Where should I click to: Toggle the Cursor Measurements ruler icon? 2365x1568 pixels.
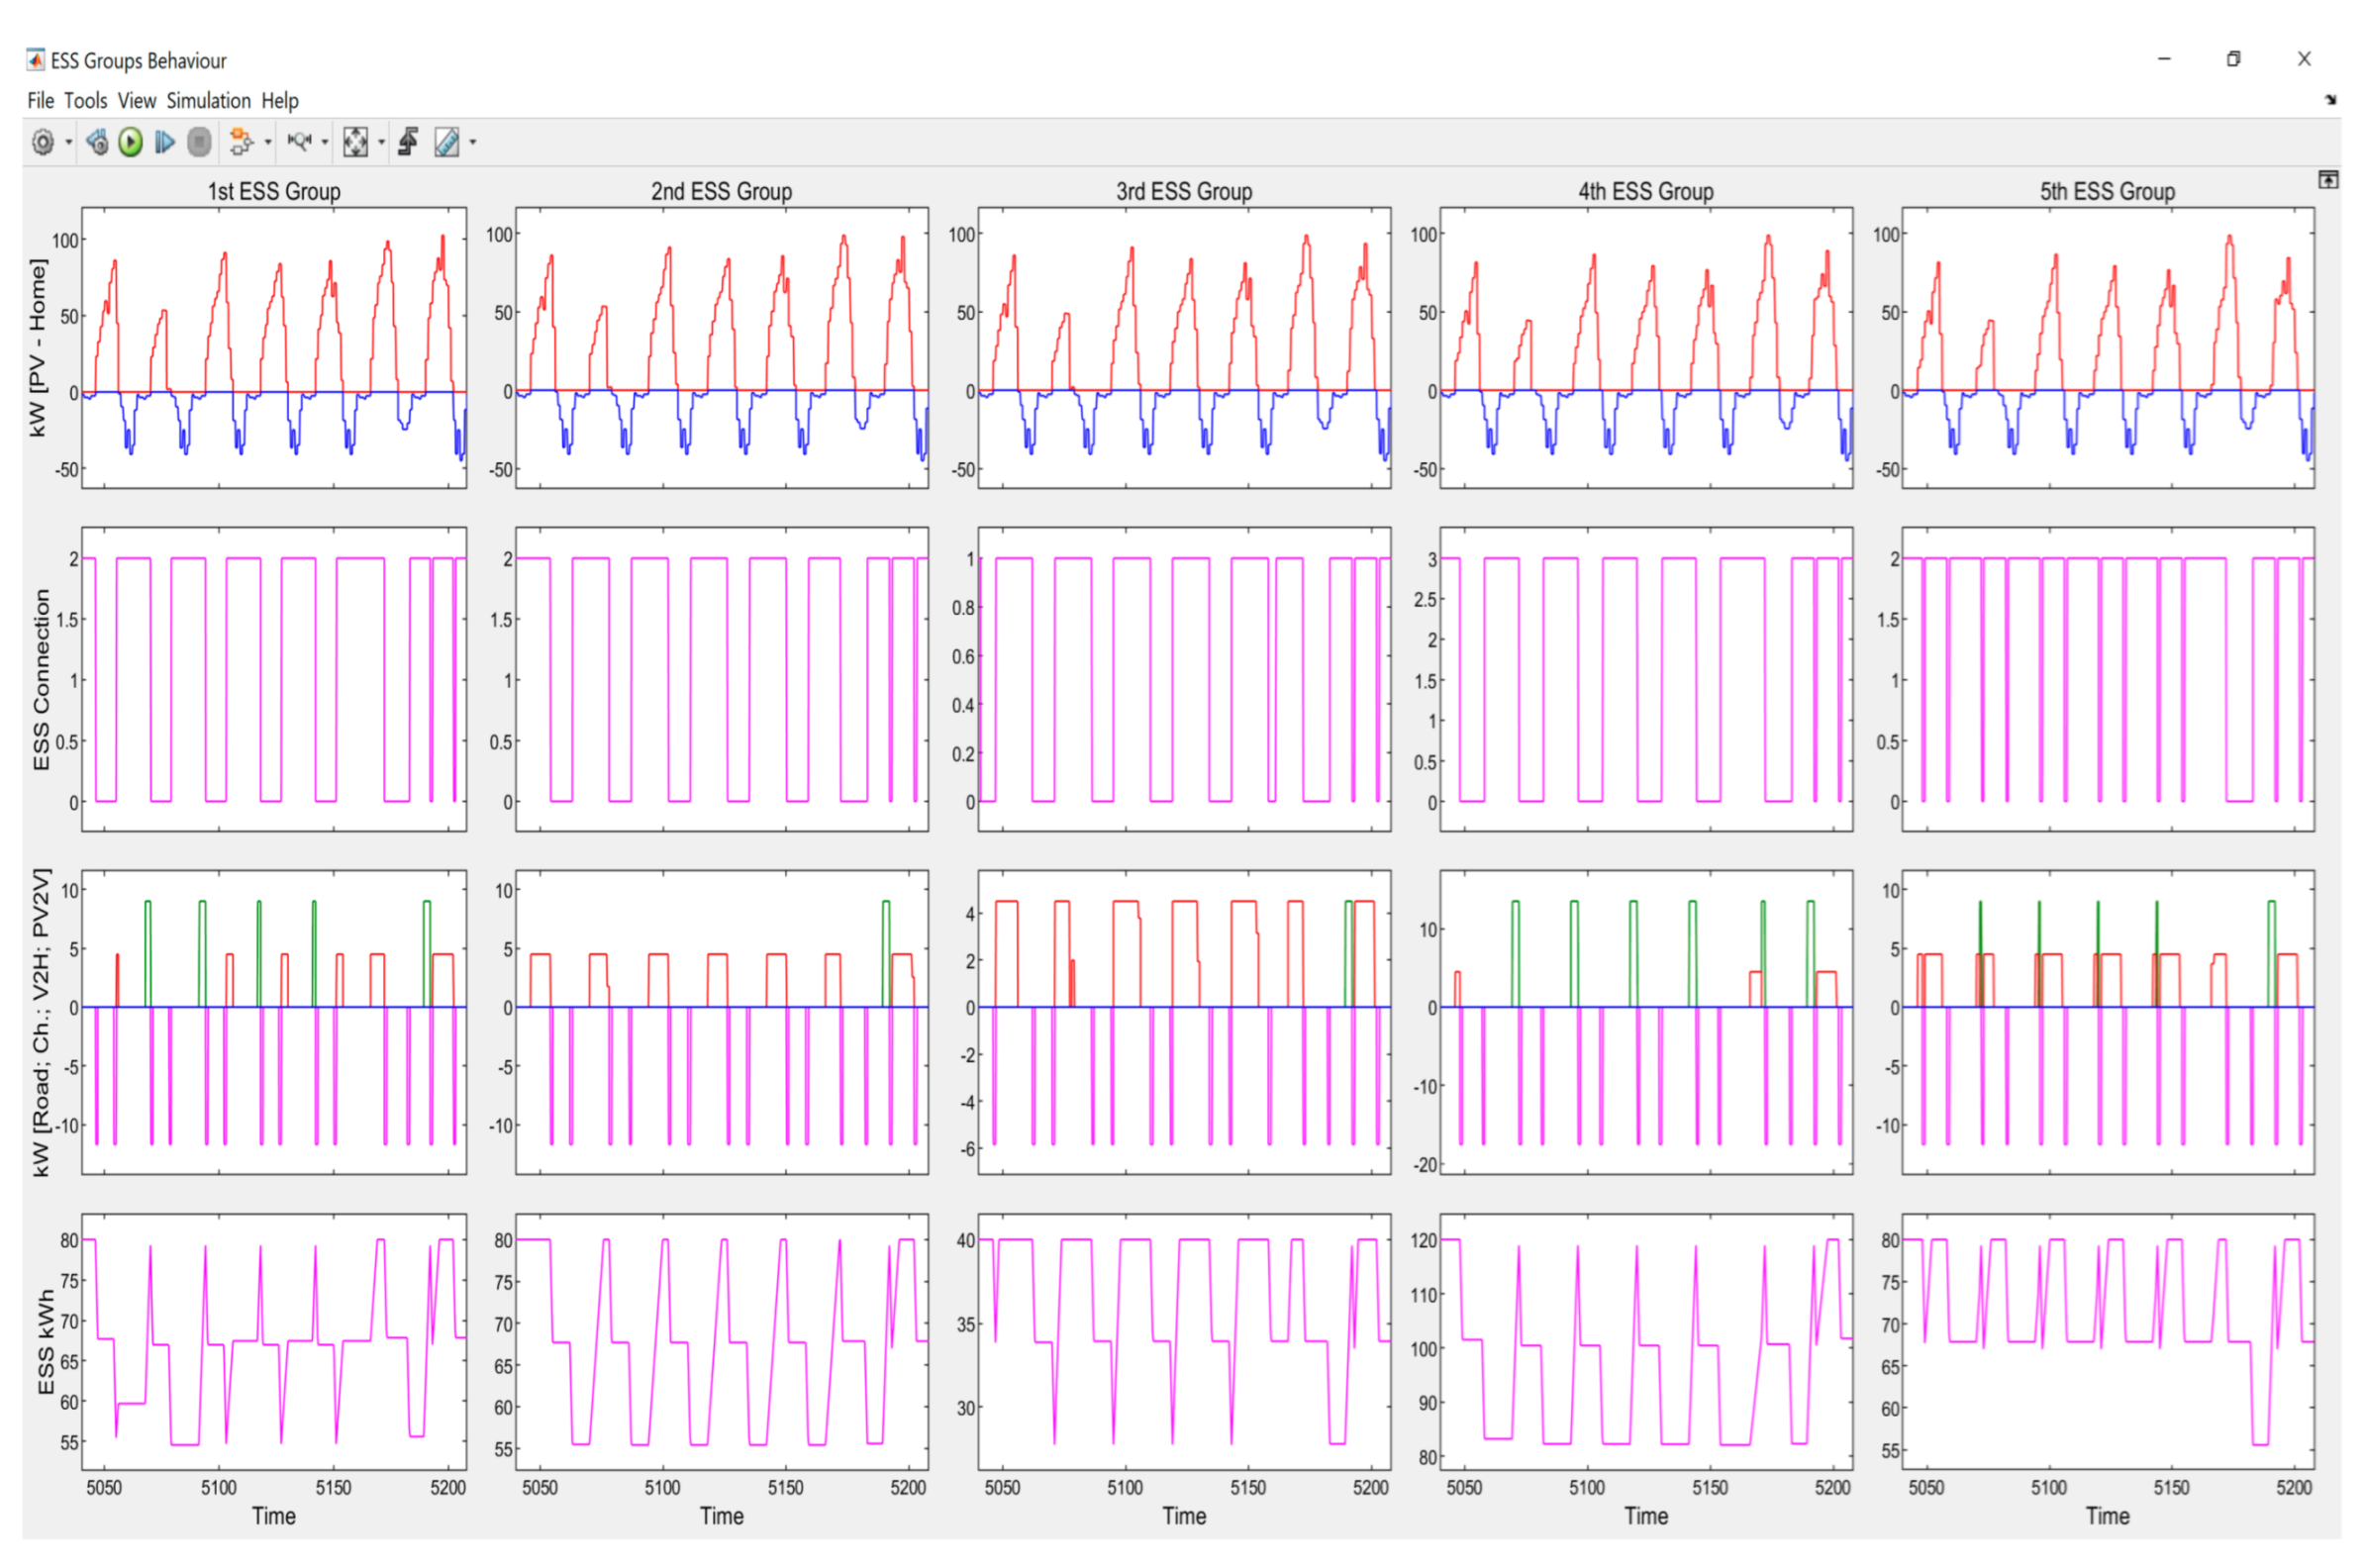pyautogui.click(x=447, y=142)
